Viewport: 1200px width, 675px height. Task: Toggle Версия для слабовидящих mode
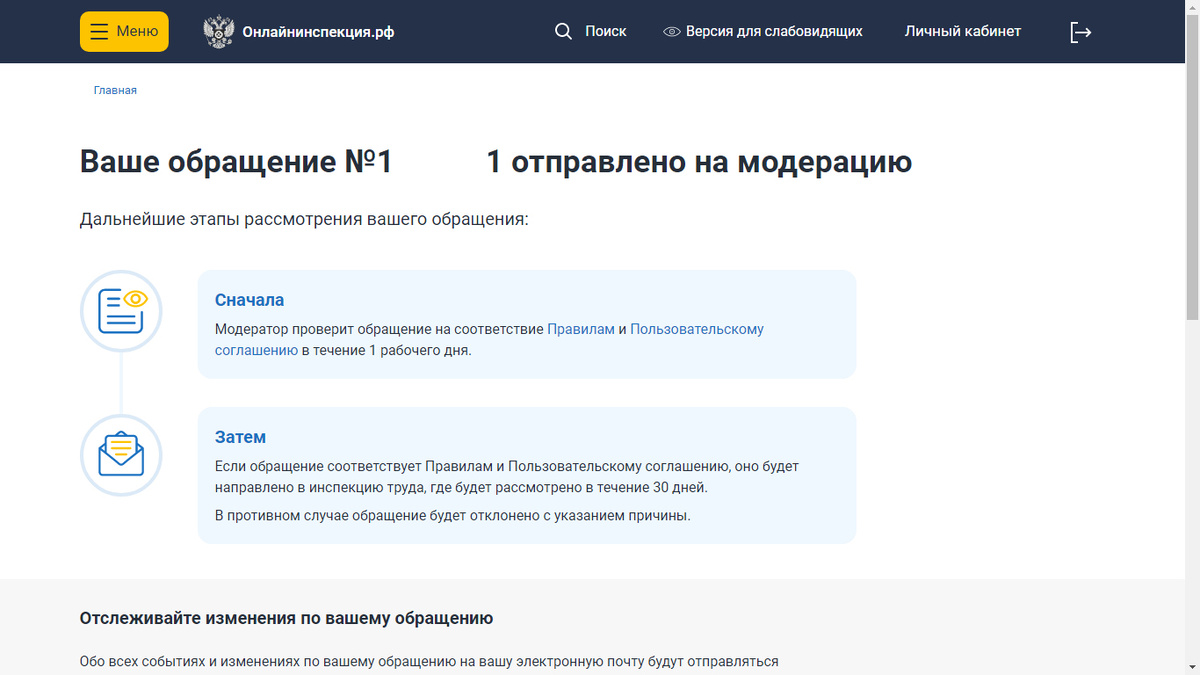[x=773, y=31]
